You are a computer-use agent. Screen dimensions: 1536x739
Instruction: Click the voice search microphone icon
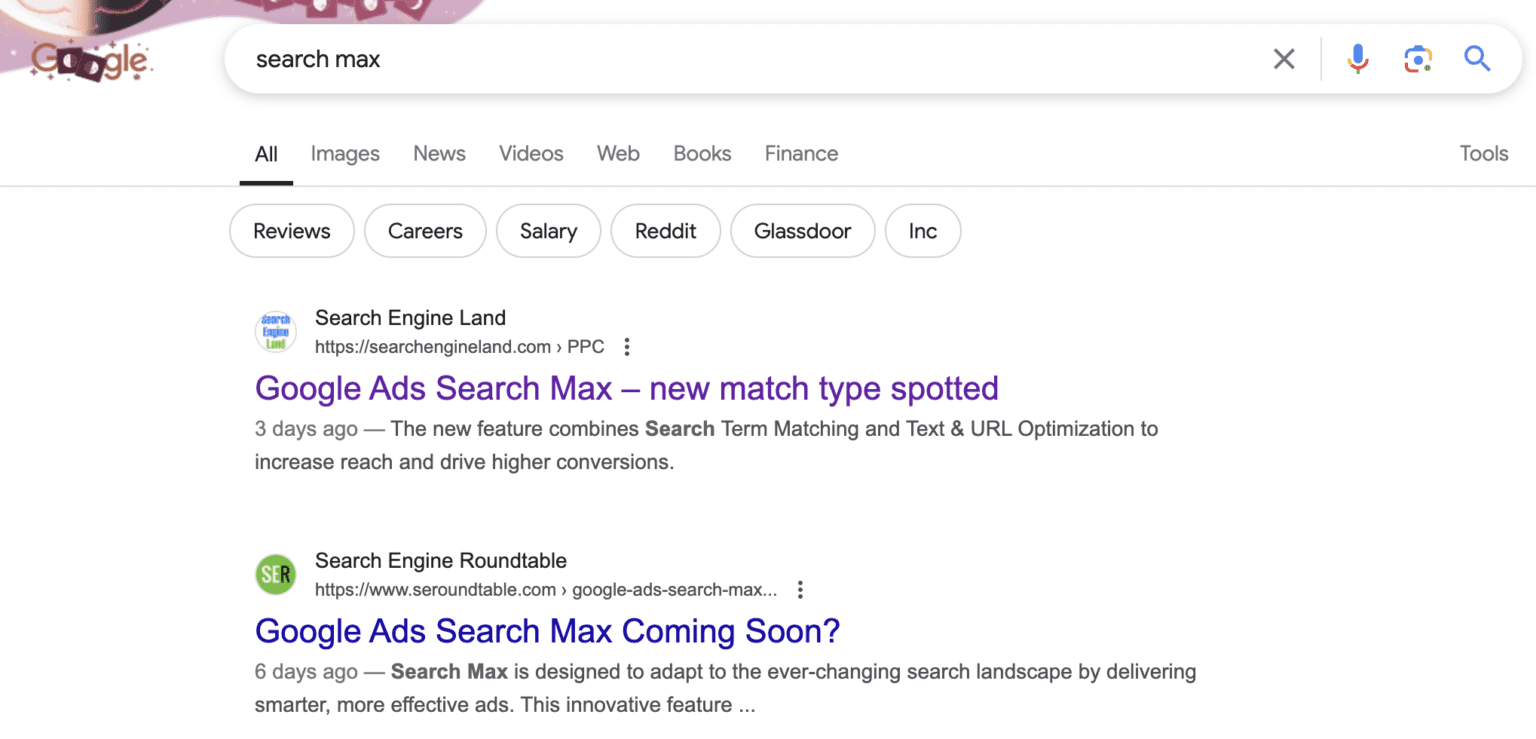click(1357, 59)
